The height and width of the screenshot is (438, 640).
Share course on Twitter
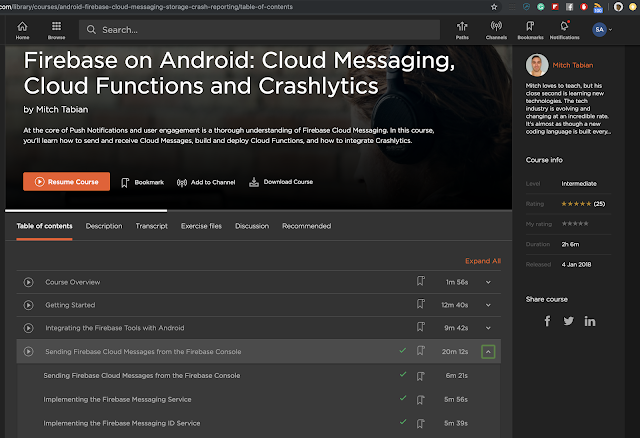(x=569, y=321)
